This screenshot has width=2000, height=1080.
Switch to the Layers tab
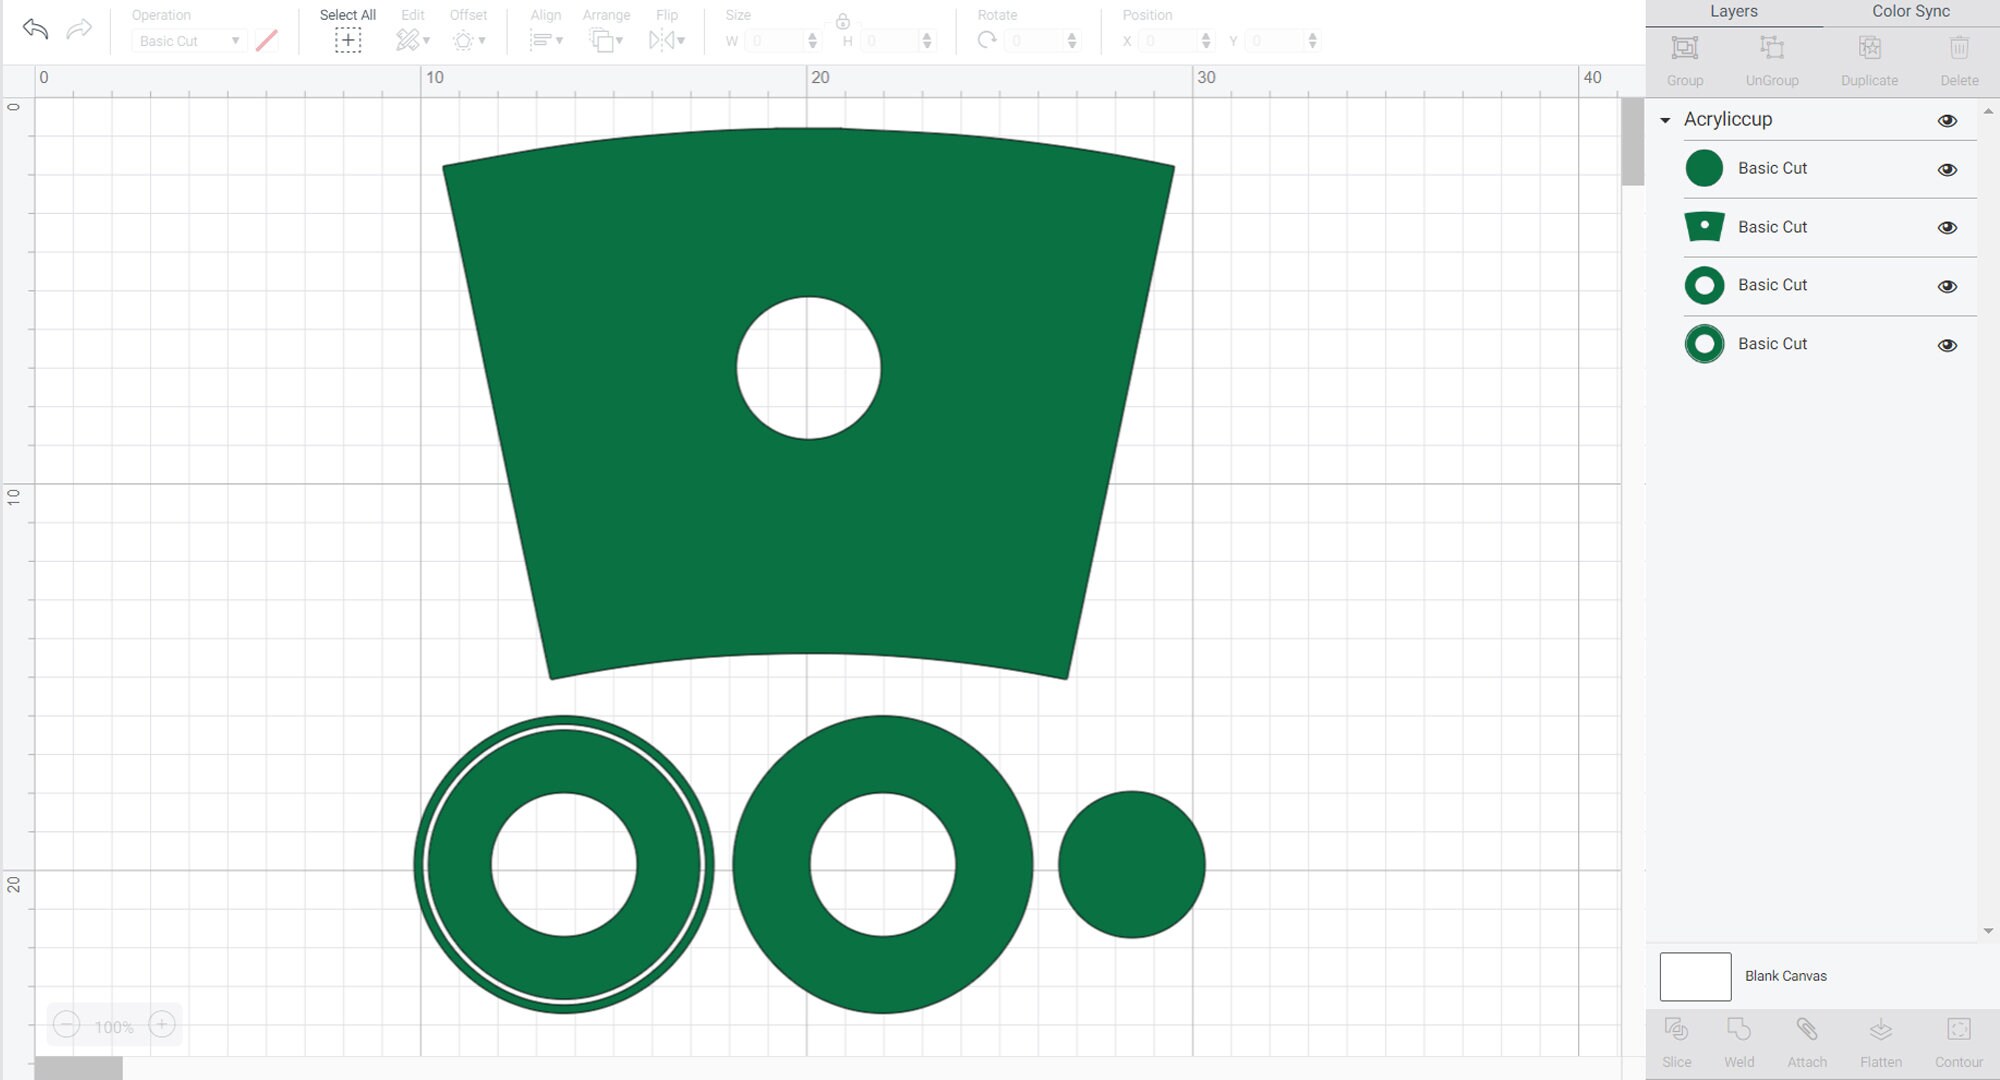1734,11
